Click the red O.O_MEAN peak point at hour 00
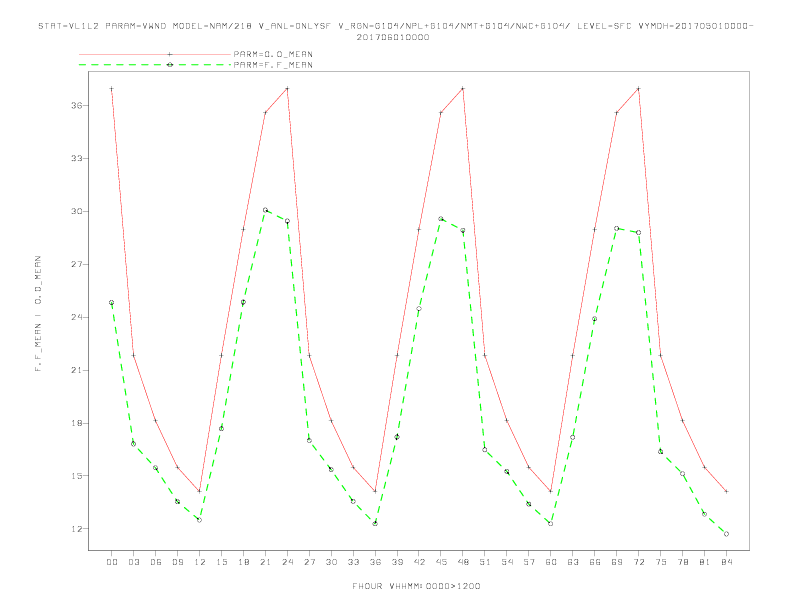This screenshot has height=612, width=792. [x=112, y=89]
